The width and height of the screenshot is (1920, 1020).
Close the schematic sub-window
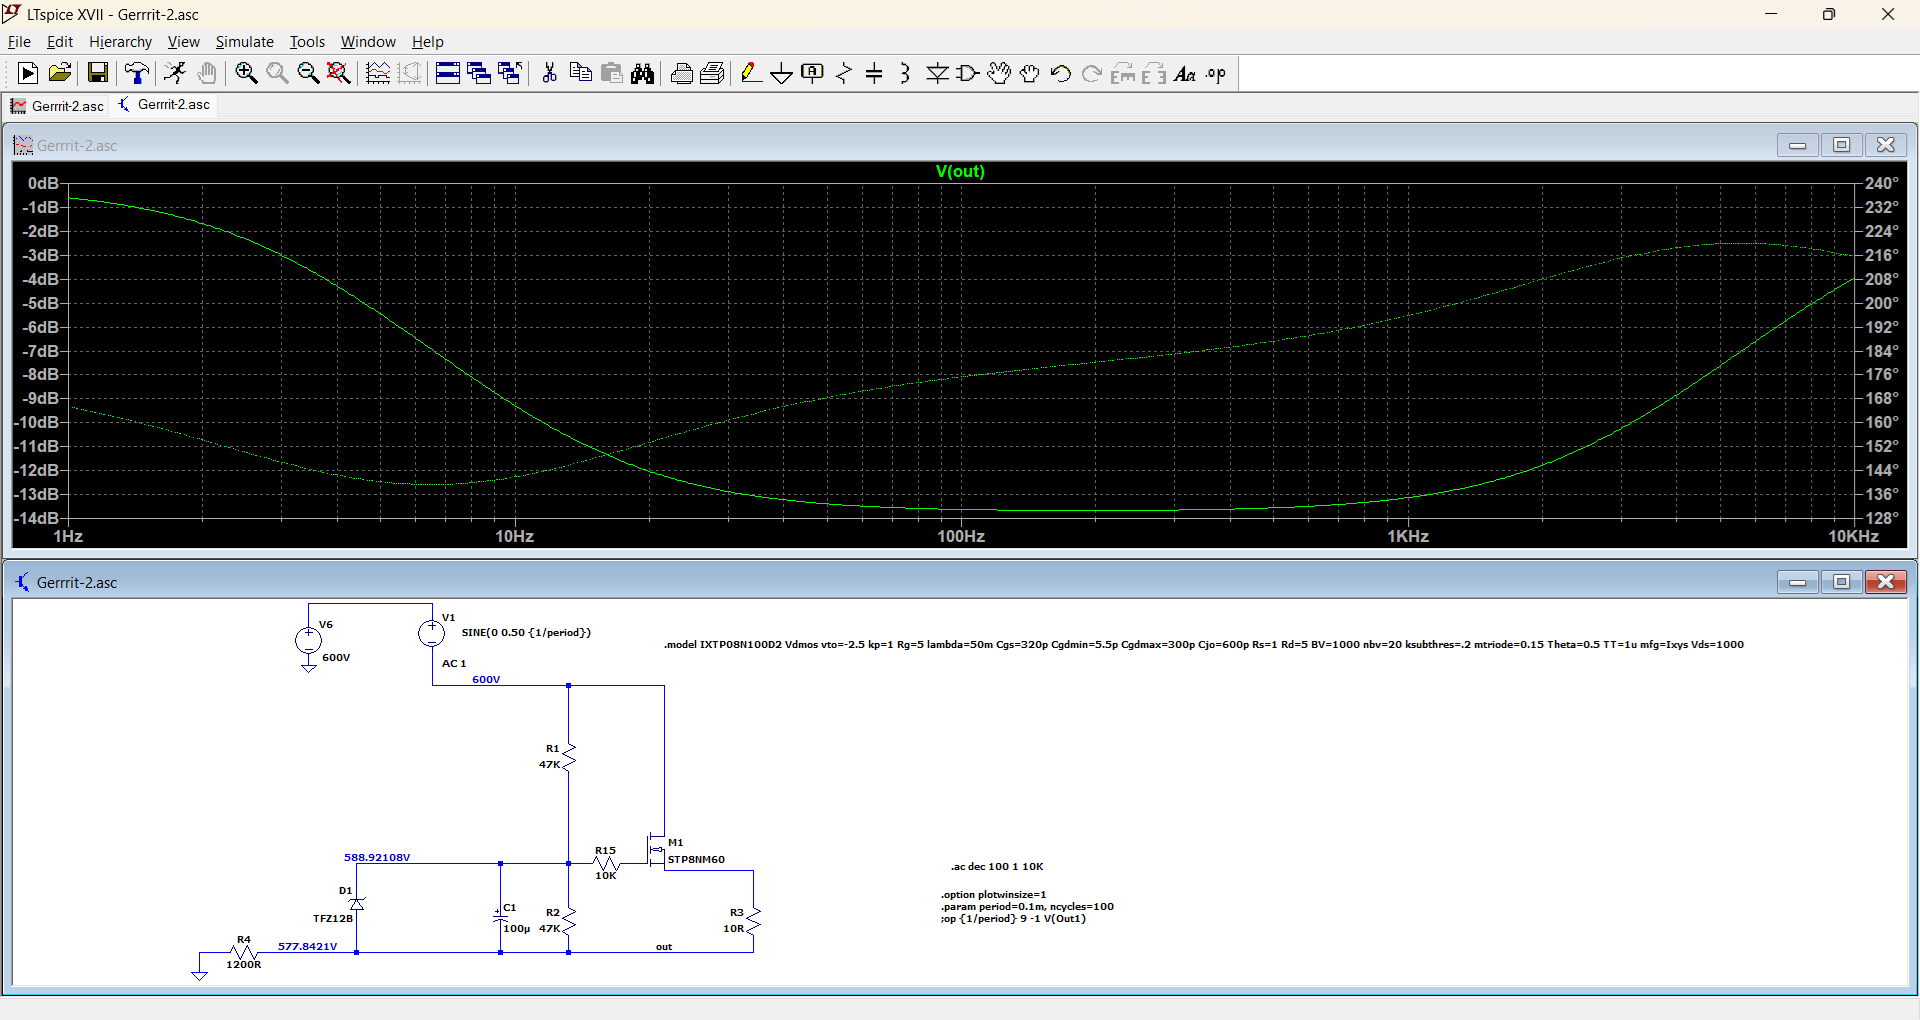pyautogui.click(x=1885, y=582)
